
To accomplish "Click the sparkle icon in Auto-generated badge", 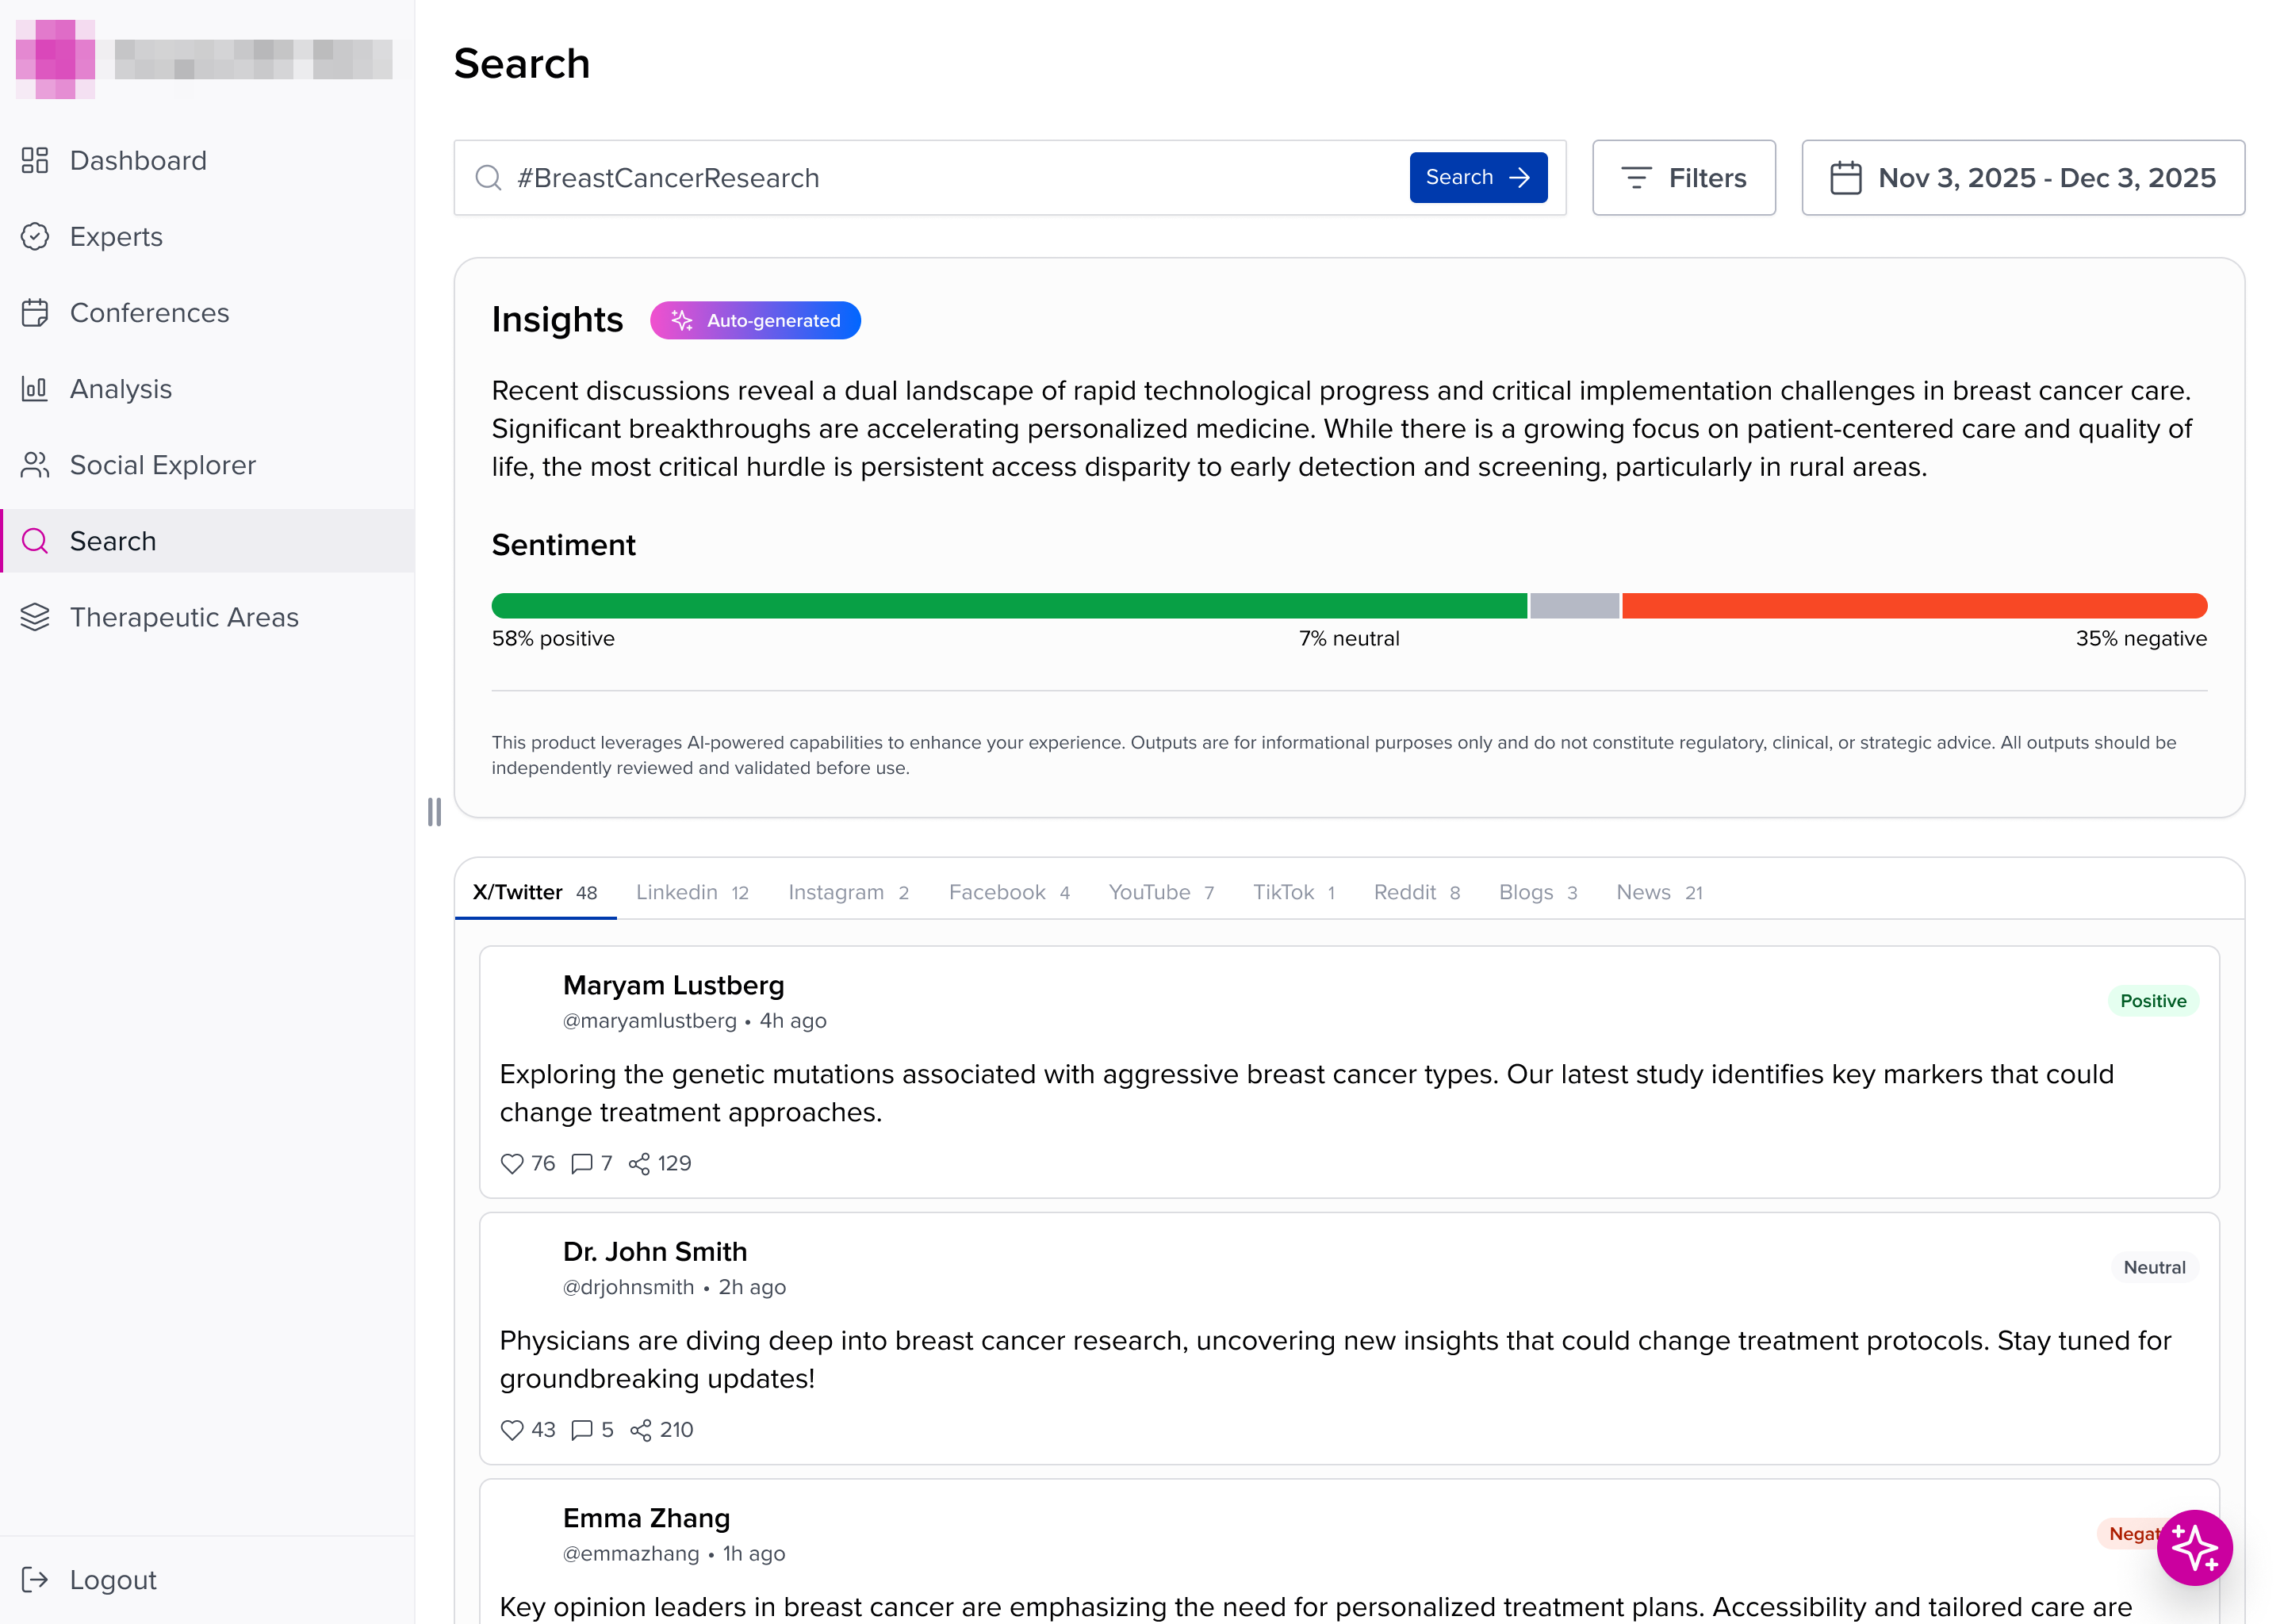I will click(x=682, y=320).
